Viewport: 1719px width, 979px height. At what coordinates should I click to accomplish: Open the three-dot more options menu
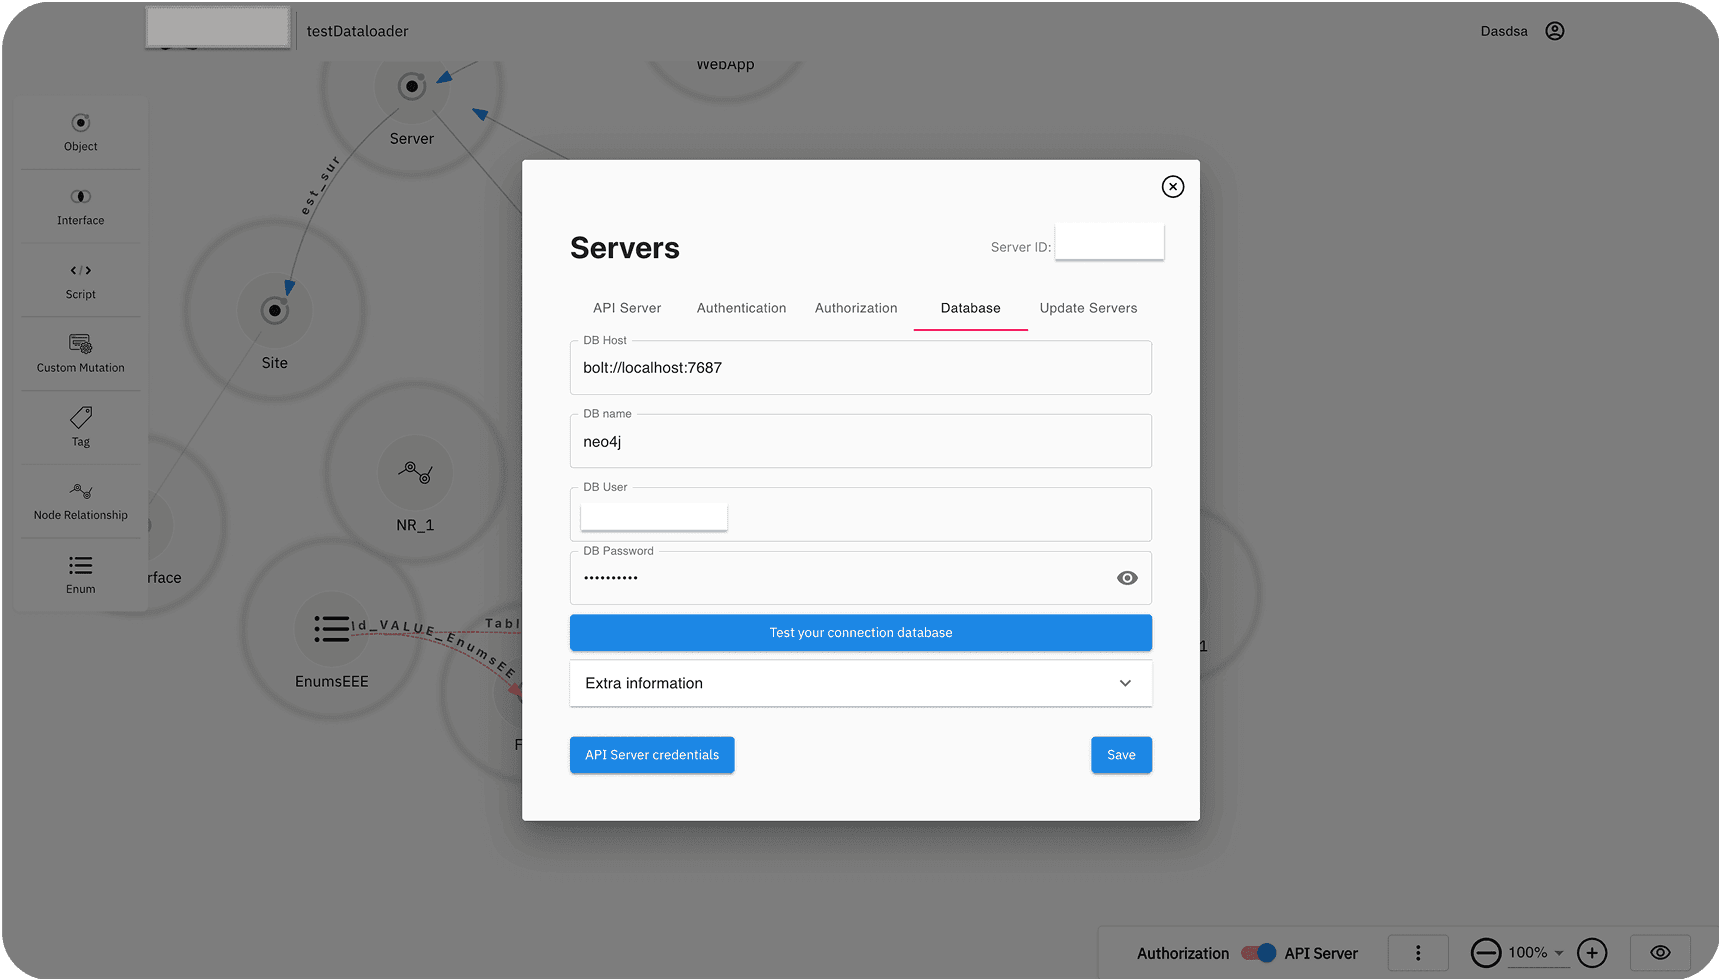(1418, 953)
